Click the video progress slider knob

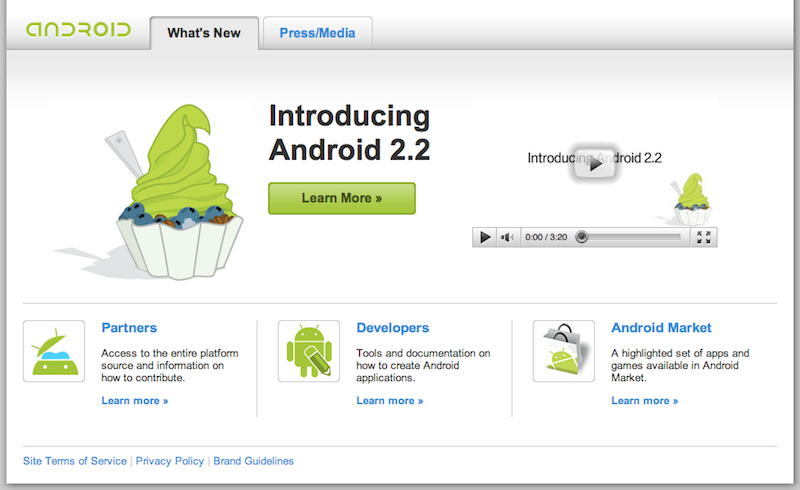[582, 237]
